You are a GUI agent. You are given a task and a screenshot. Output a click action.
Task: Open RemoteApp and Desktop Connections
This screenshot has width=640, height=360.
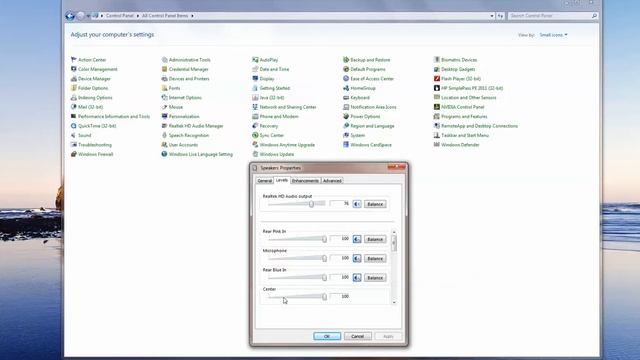pos(480,126)
